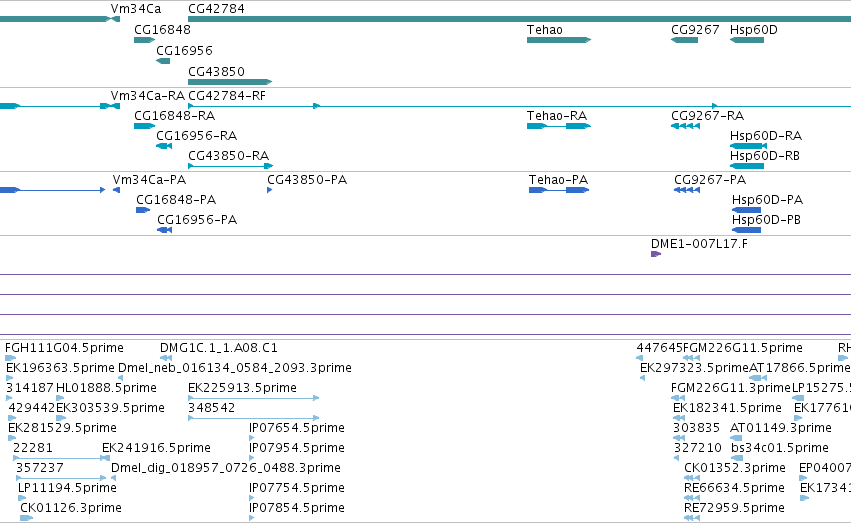Screen dimensions: 851x523
Task: Select the FGM226G11.3prime EST label
Action: 731,388
